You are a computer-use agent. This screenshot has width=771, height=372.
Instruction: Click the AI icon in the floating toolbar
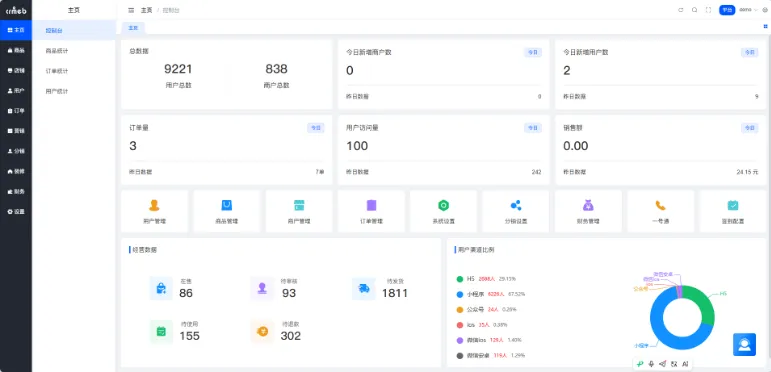[x=685, y=364]
